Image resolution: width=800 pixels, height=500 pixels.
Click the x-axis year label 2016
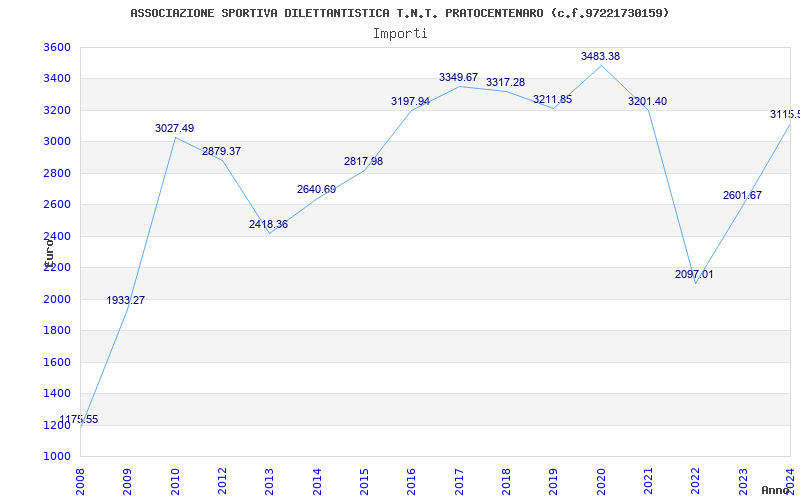tap(412, 482)
